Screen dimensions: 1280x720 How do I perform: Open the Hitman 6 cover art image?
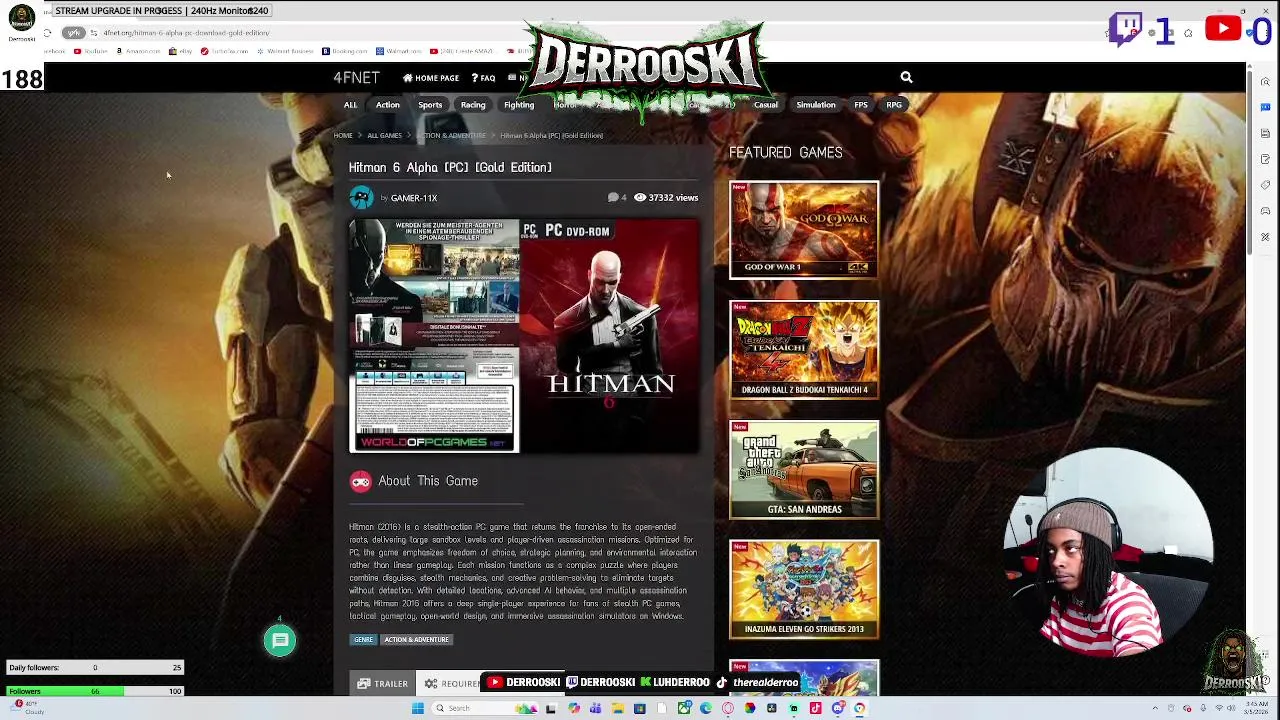524,336
